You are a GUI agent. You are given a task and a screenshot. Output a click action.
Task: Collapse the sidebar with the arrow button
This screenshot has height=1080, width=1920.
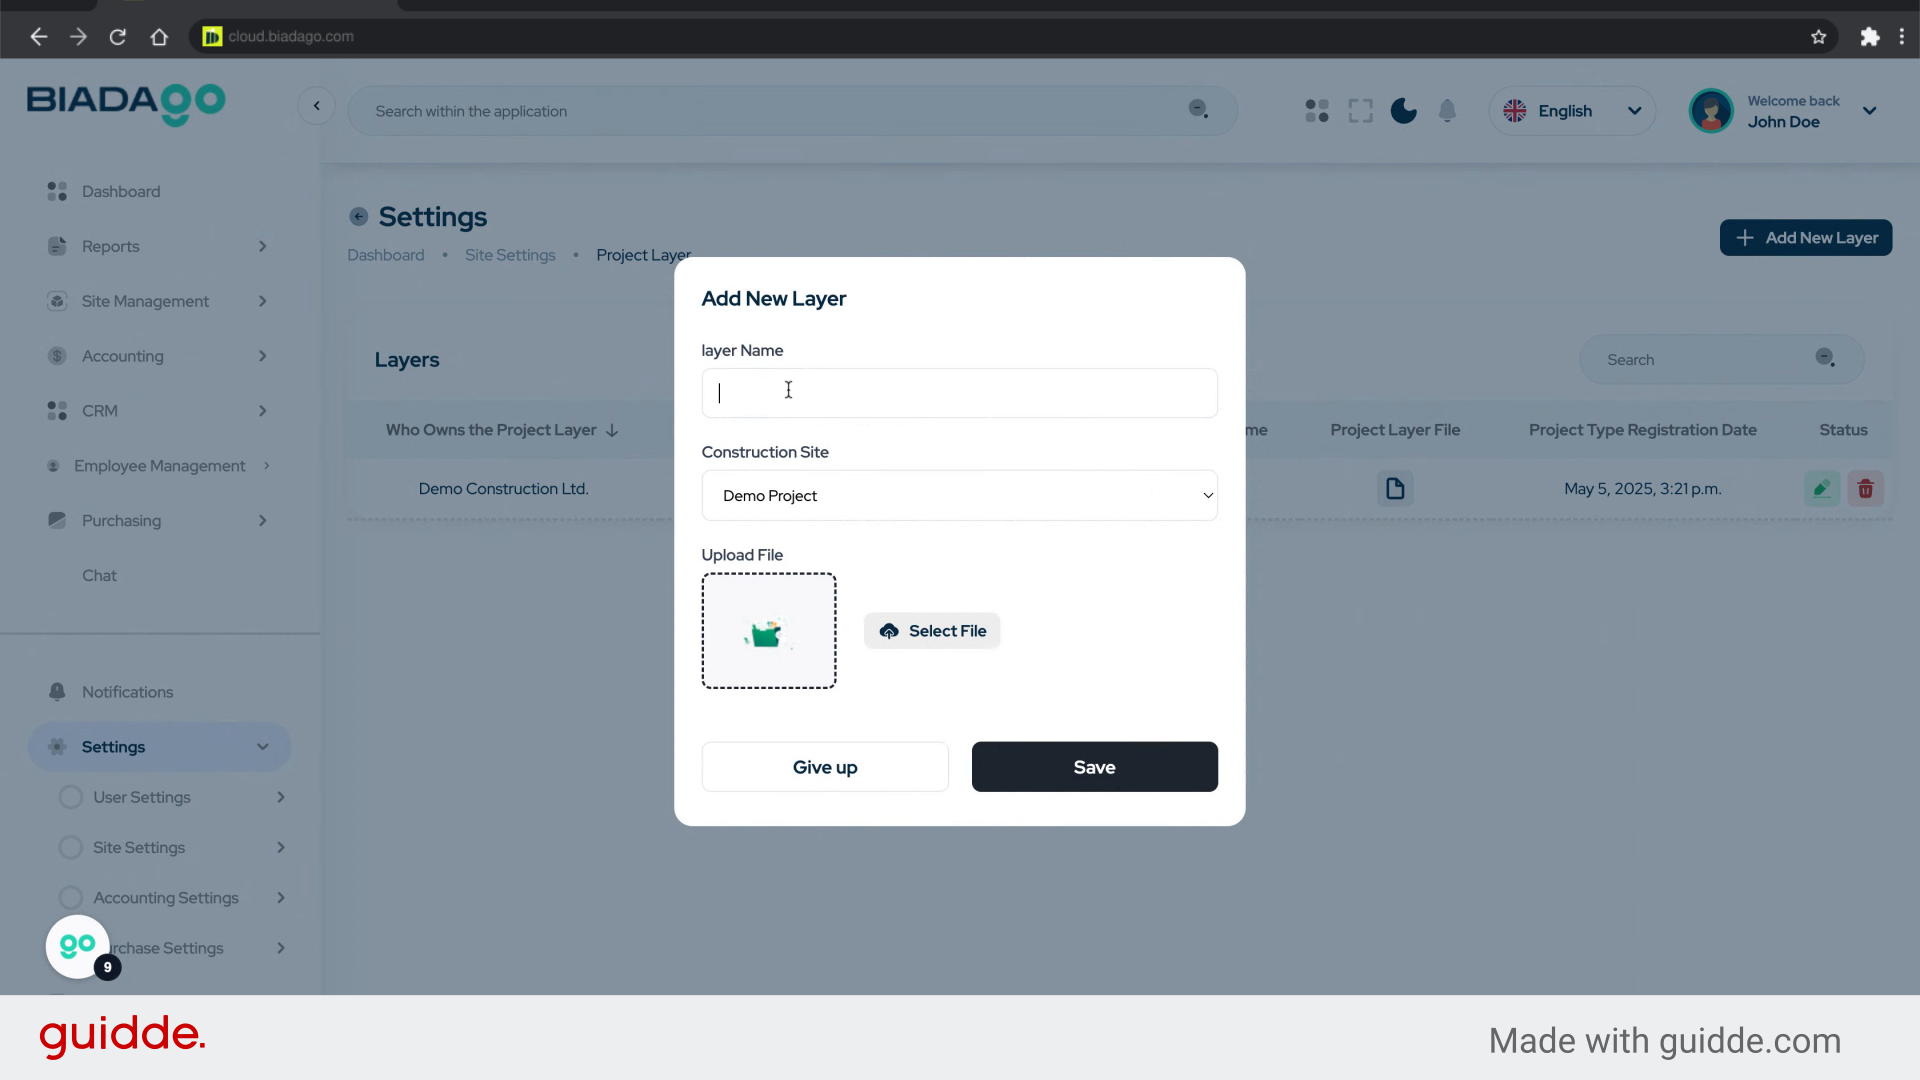[316, 106]
